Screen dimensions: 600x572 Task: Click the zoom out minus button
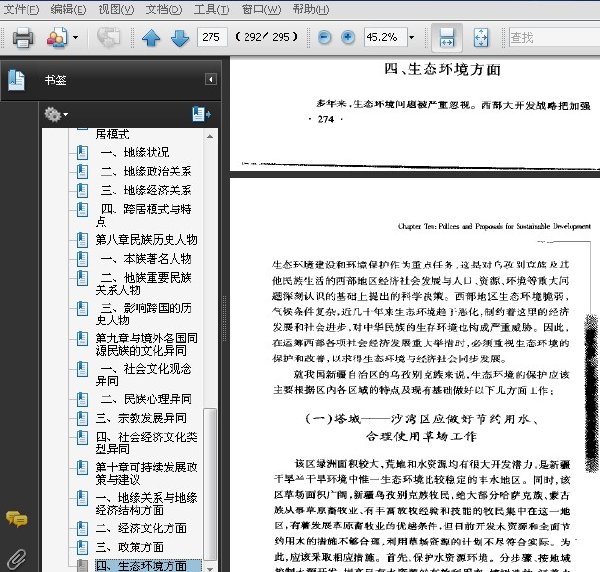(x=324, y=37)
